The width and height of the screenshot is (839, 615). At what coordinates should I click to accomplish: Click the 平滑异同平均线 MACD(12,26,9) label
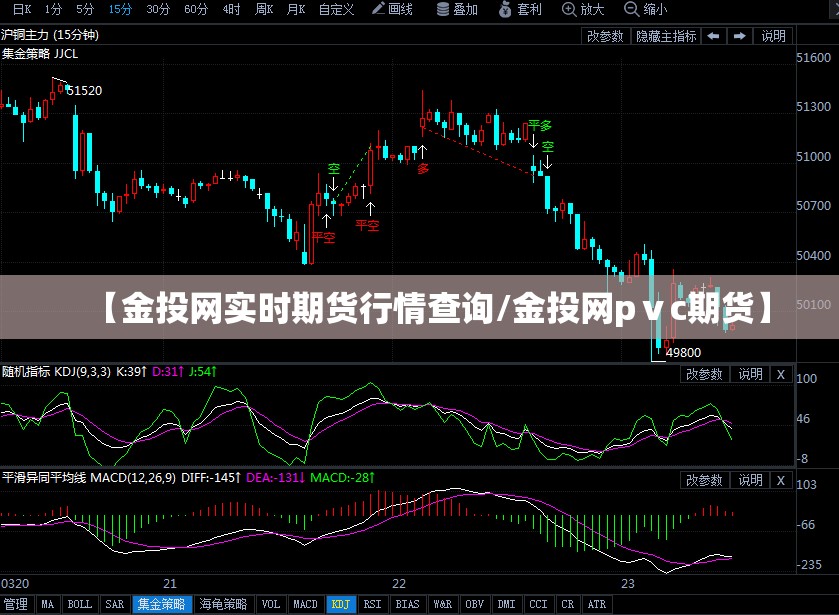[89, 477]
